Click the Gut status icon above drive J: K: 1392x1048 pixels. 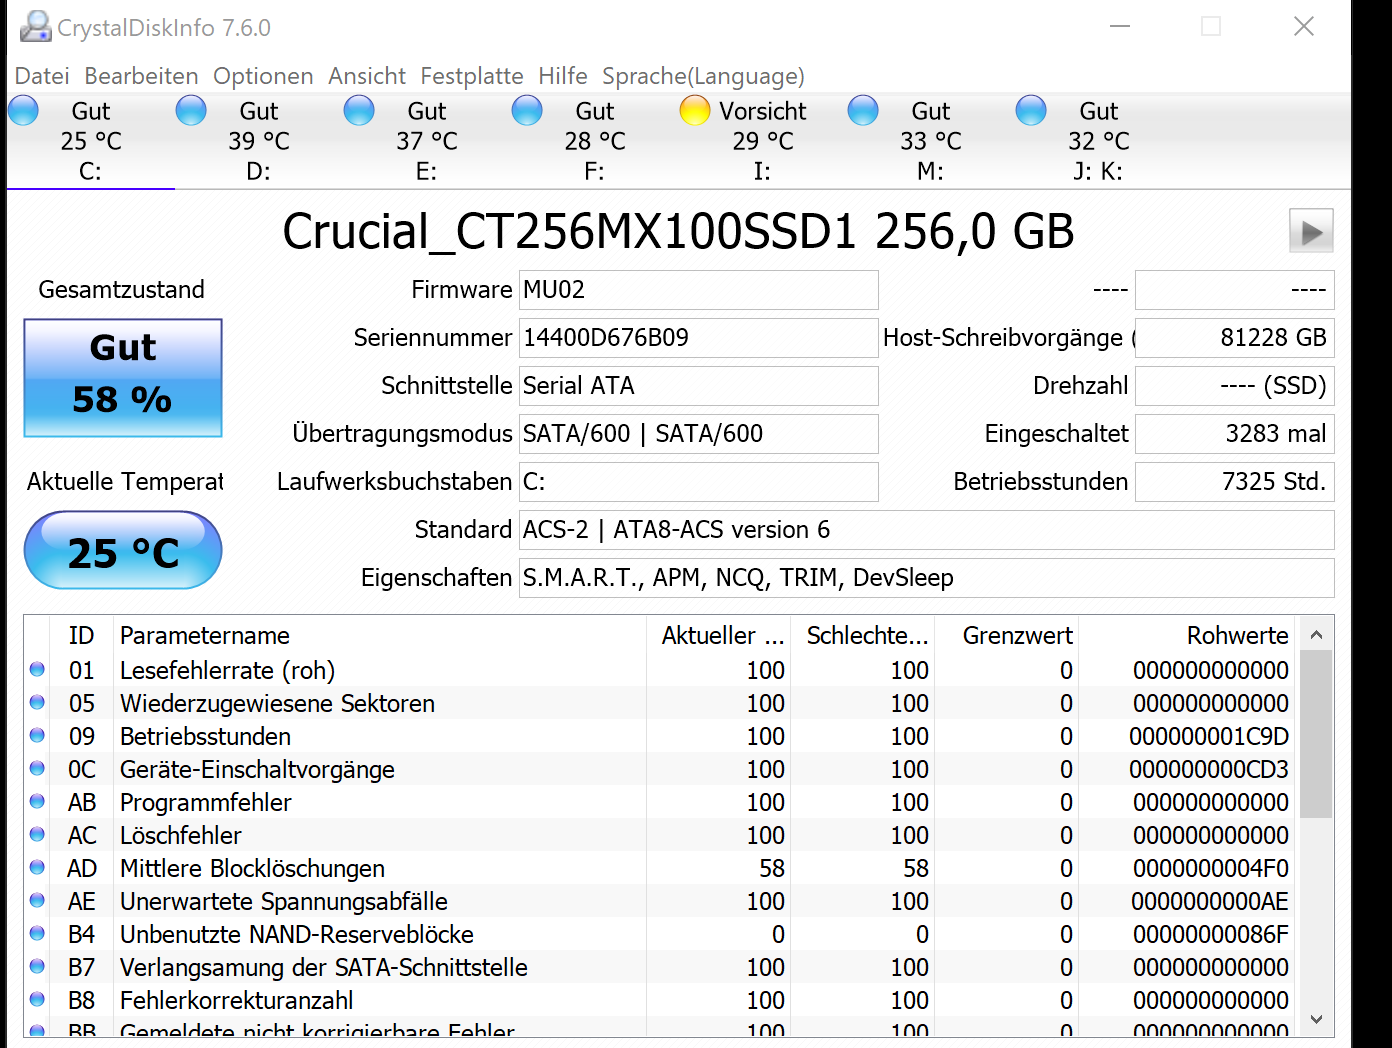(x=1031, y=110)
